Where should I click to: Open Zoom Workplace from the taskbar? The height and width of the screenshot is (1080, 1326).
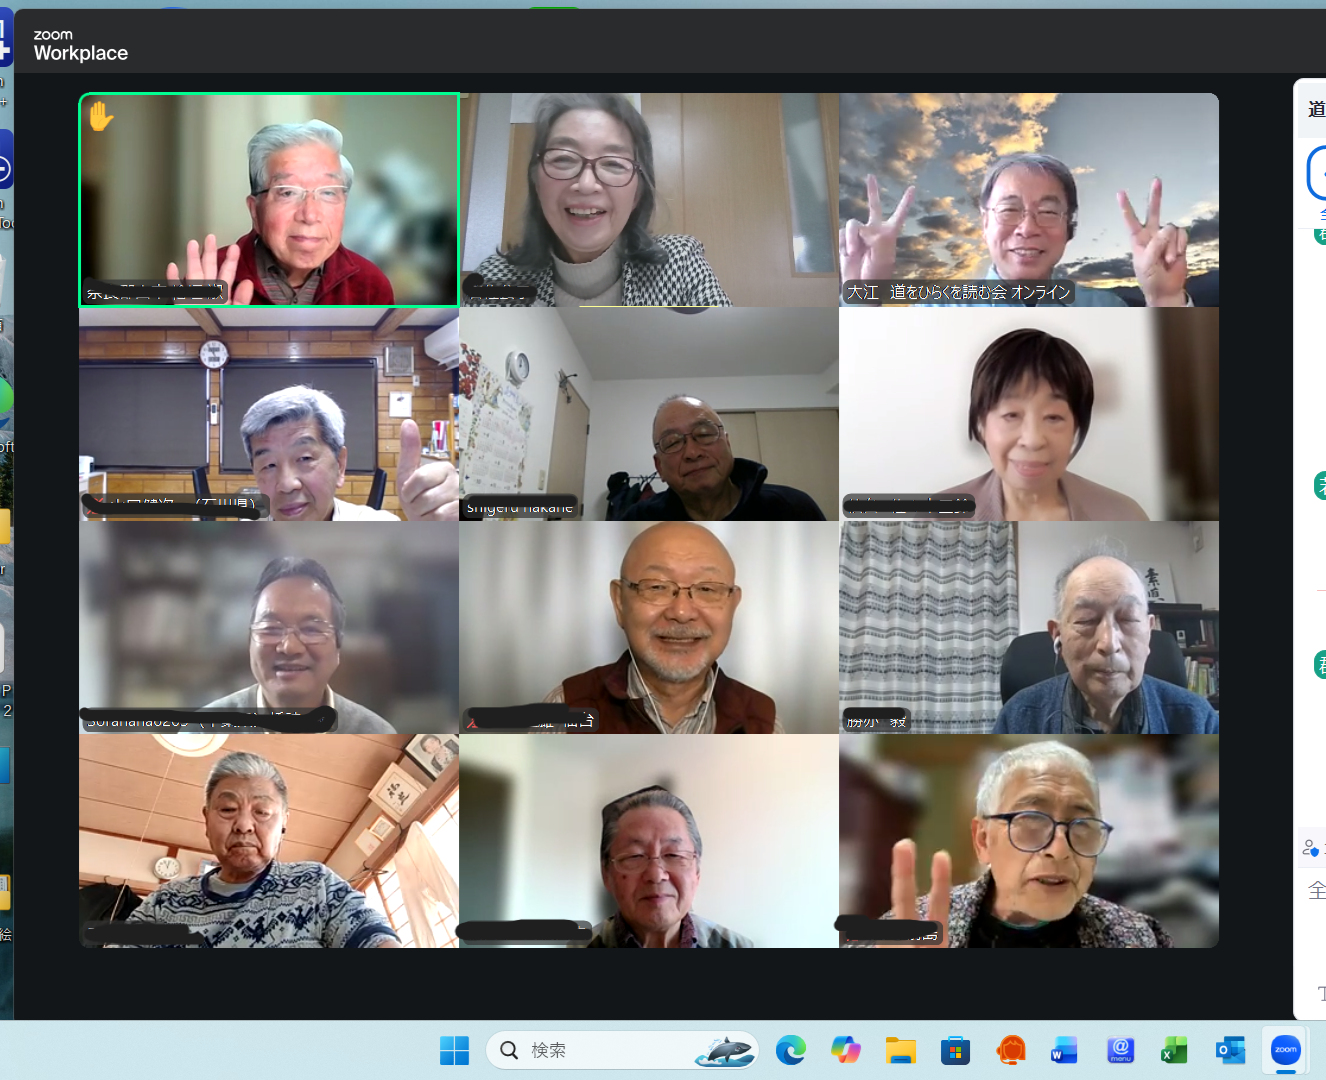point(1284,1050)
